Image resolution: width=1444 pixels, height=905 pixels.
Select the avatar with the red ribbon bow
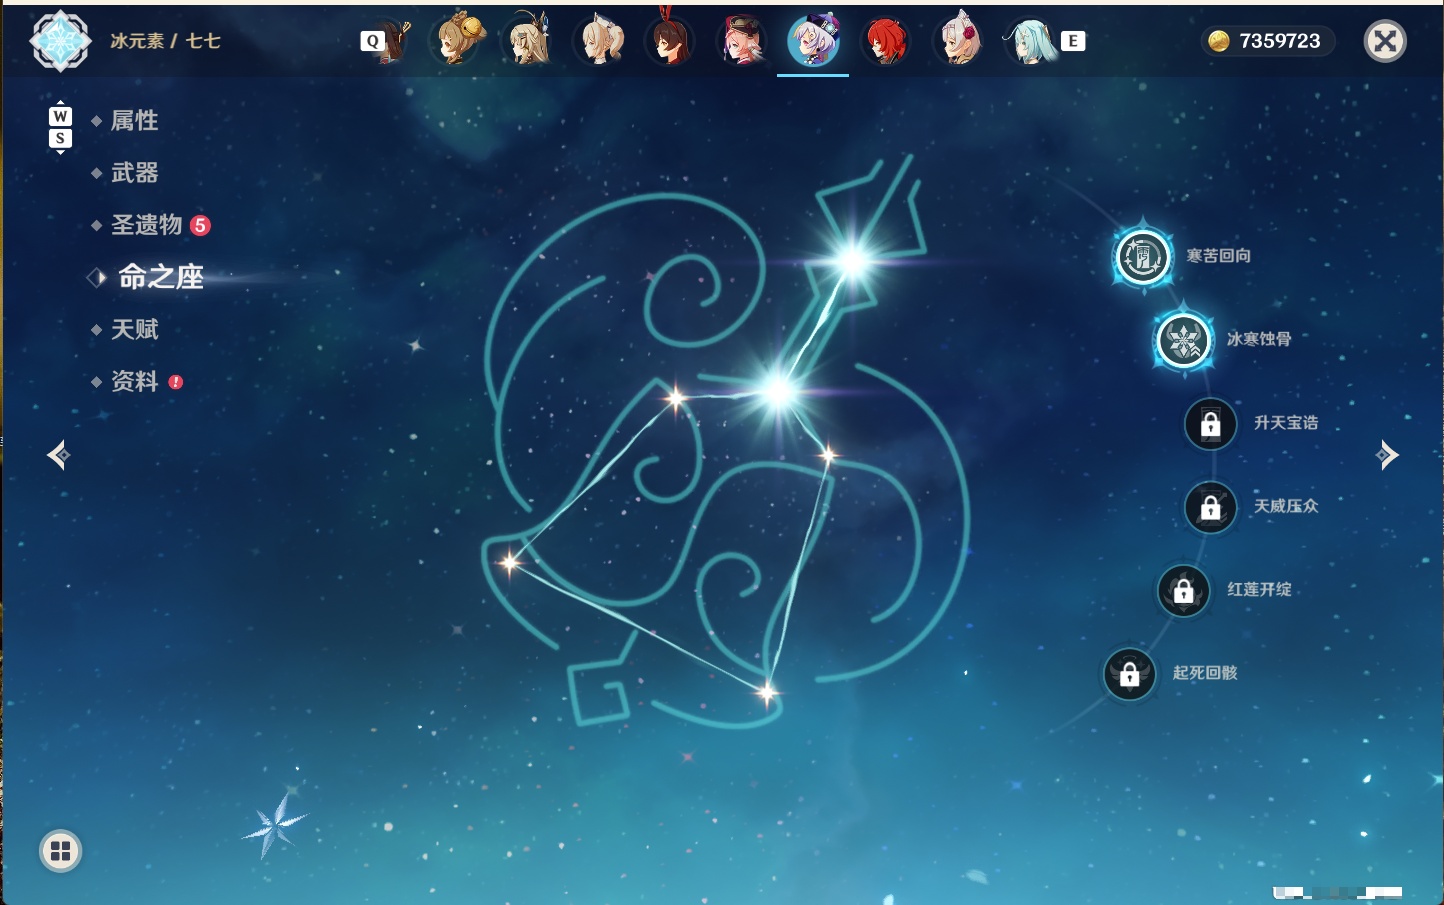pos(670,41)
